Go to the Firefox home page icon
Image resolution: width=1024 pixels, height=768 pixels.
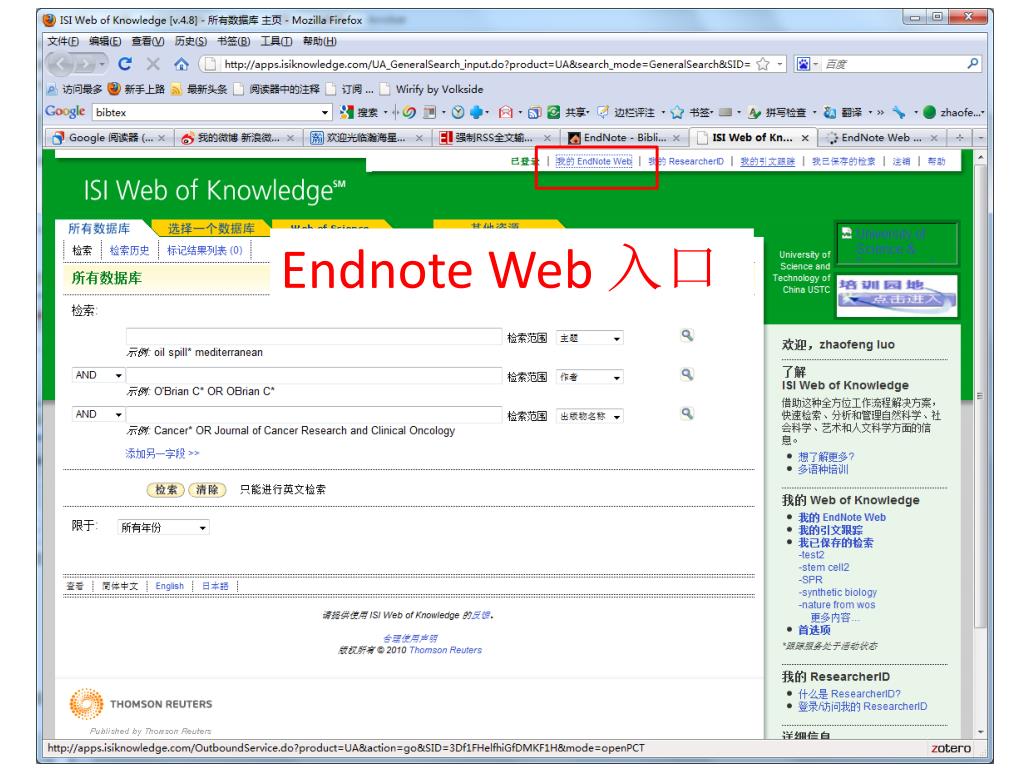(x=181, y=64)
